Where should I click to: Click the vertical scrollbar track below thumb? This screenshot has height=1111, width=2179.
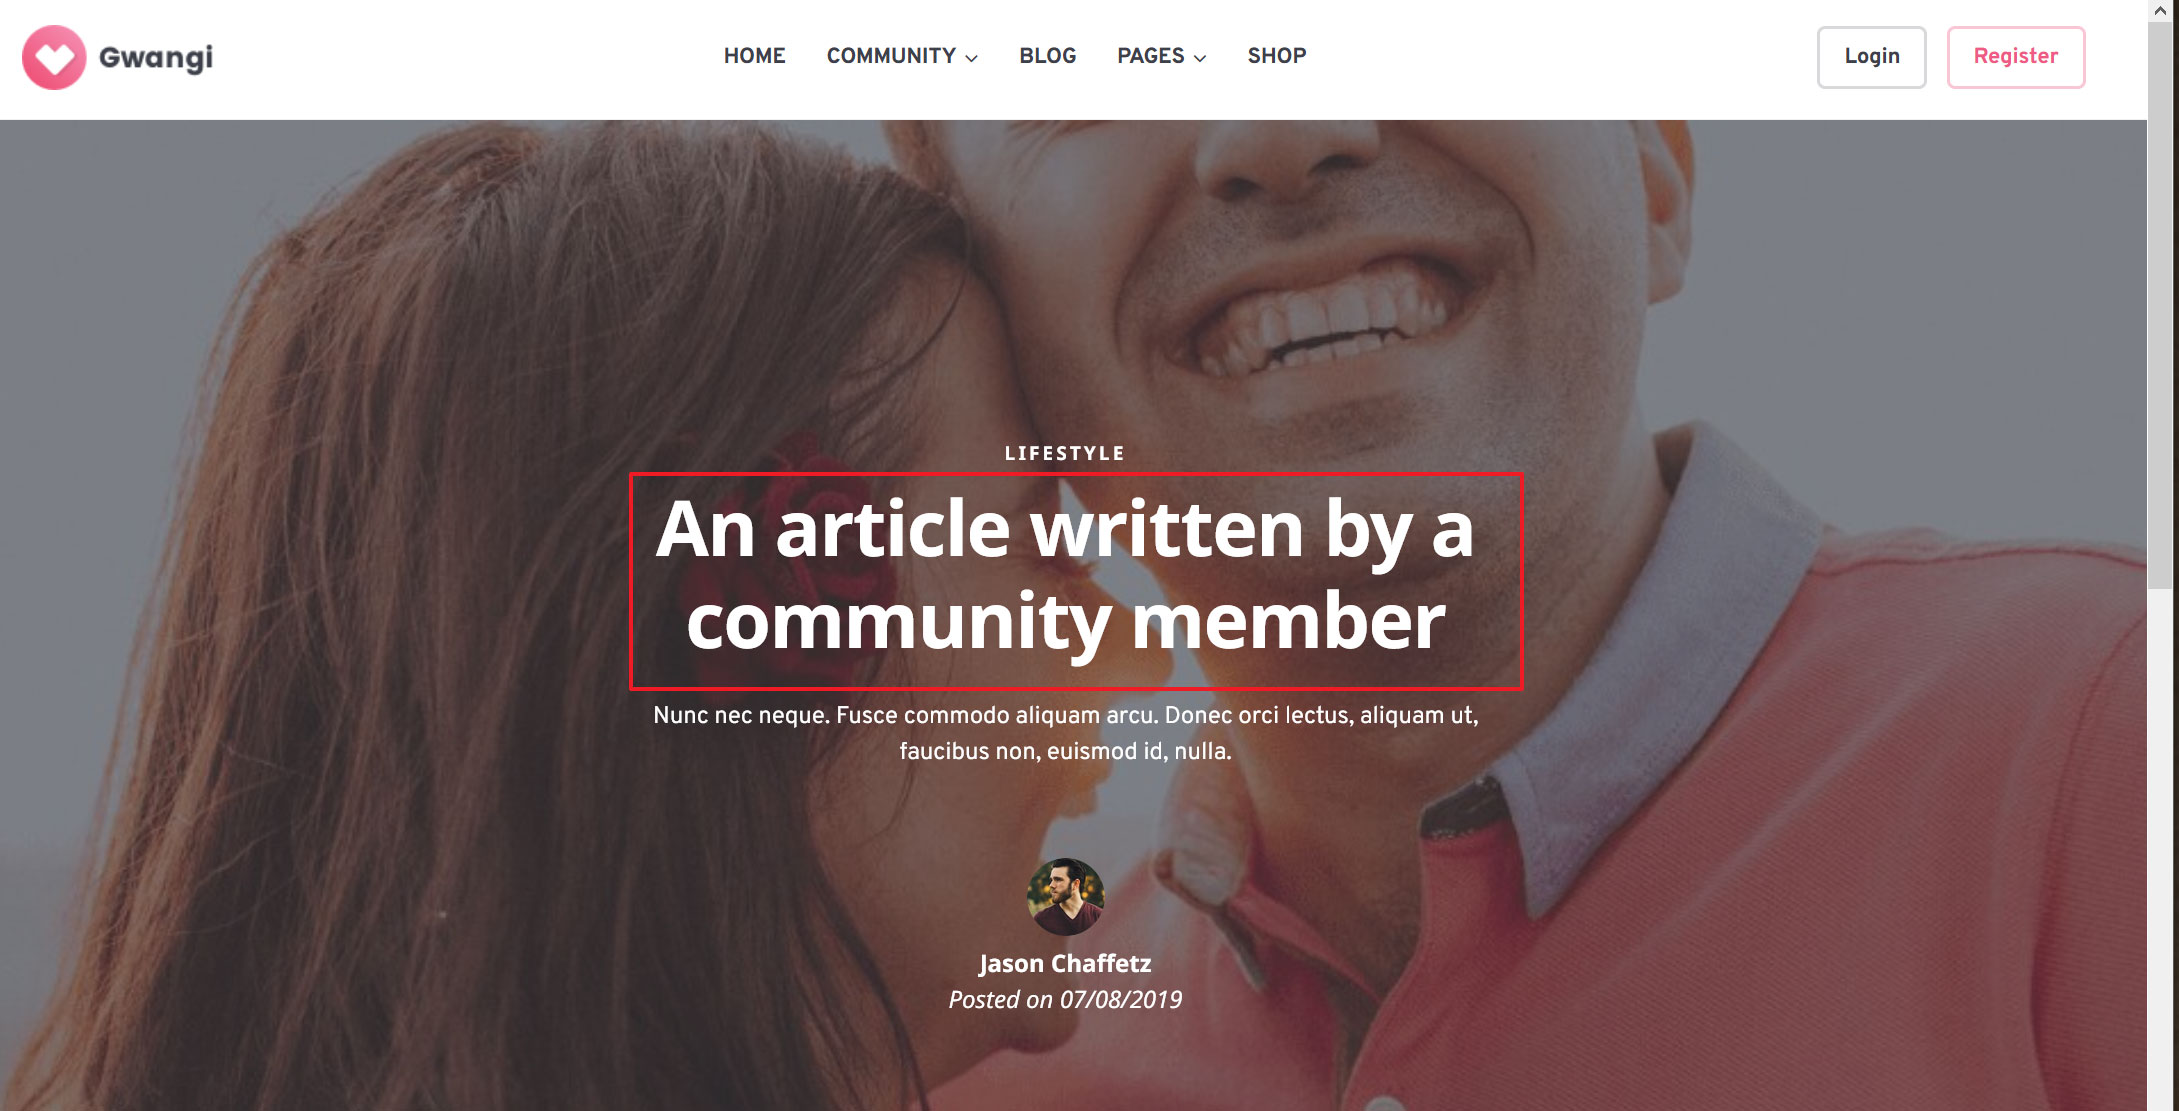(x=2162, y=850)
